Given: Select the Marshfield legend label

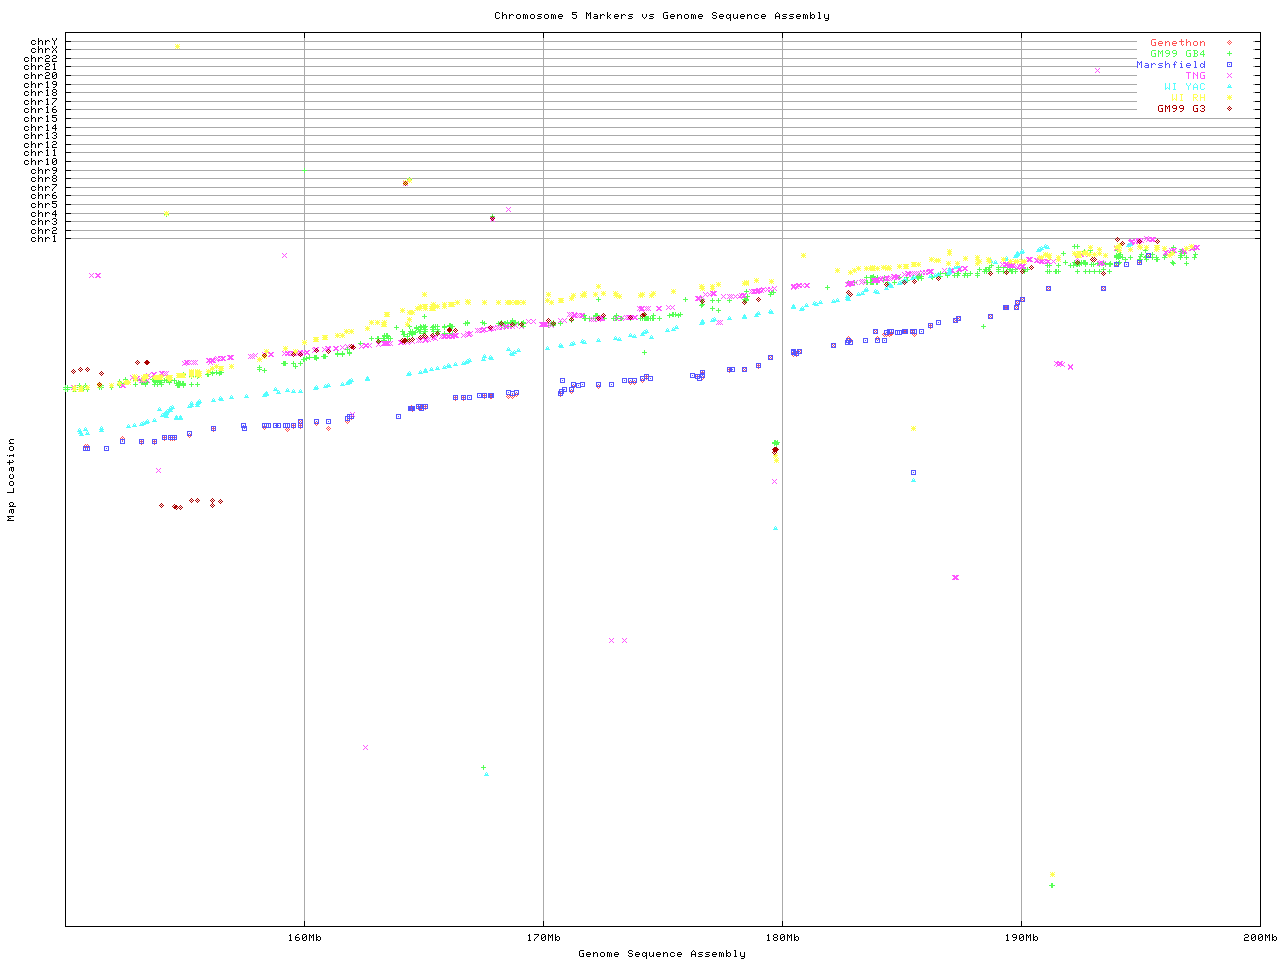Looking at the screenshot, I should (x=1170, y=65).
